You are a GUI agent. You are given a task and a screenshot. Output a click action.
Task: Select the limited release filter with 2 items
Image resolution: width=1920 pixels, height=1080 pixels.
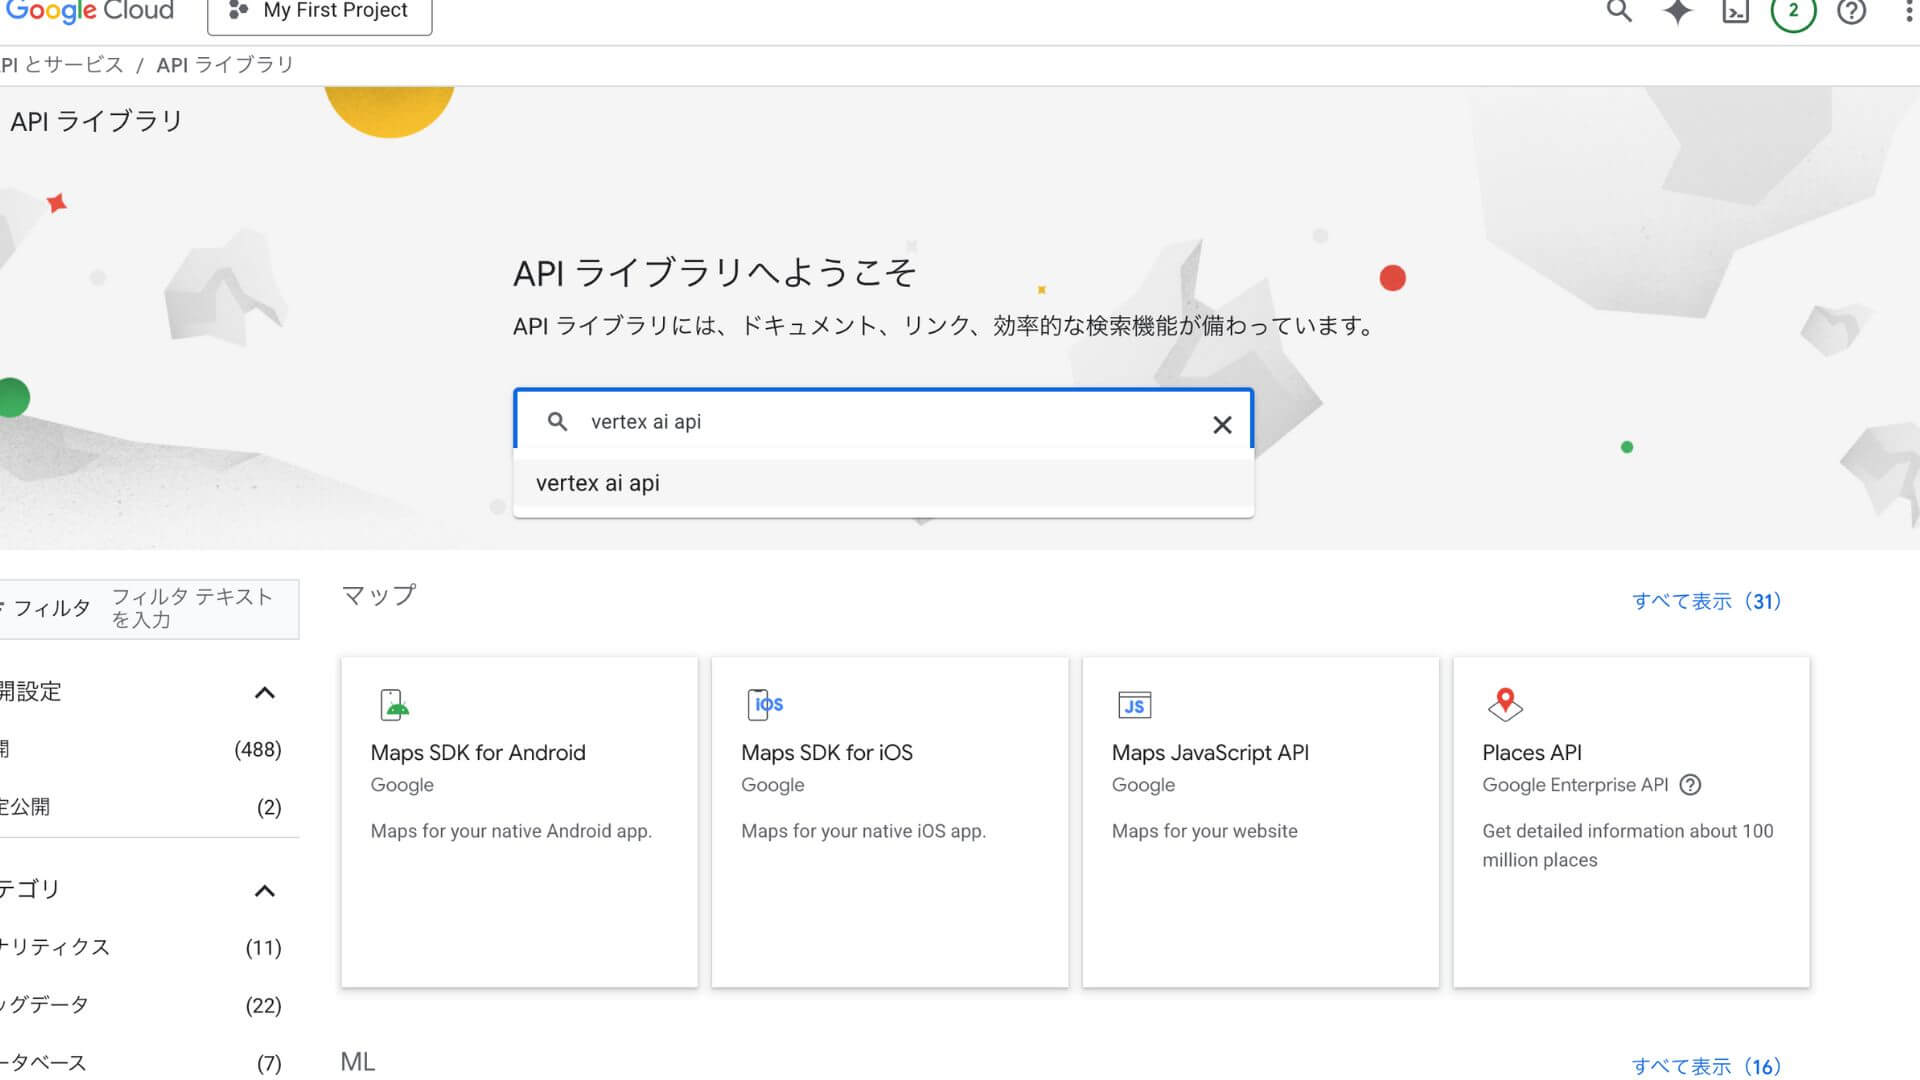tap(141, 807)
